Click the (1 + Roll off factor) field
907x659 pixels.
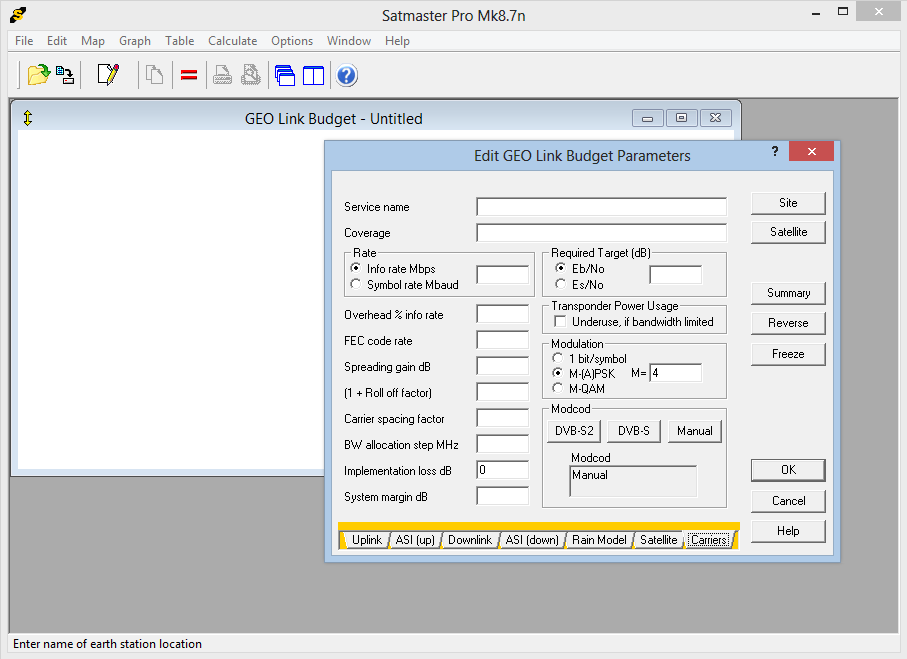tap(503, 392)
